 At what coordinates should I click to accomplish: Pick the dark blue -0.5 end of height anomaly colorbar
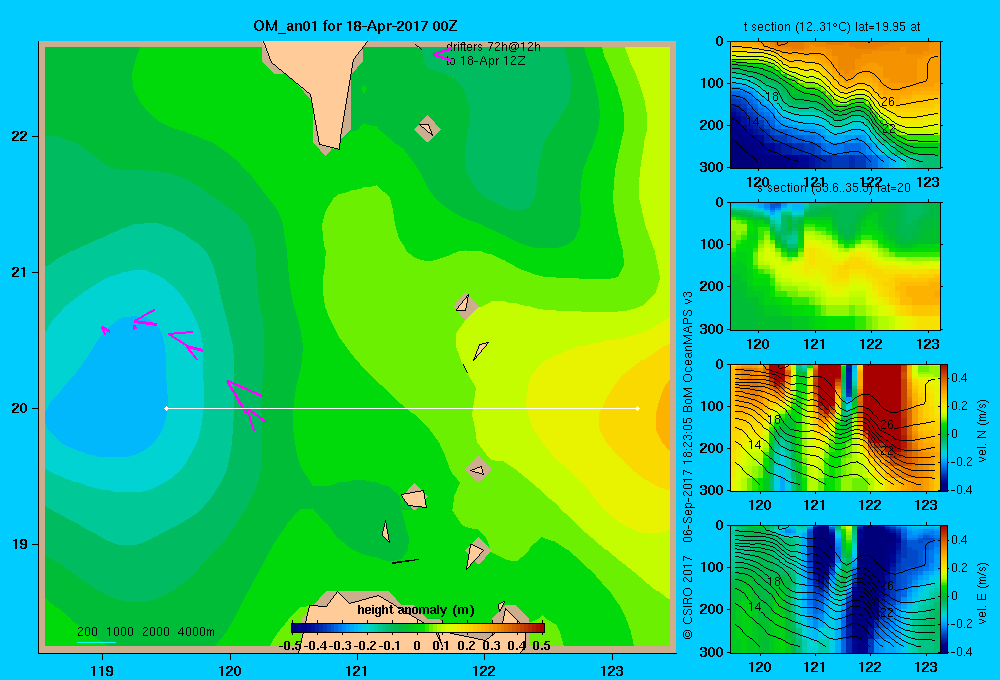[295, 628]
